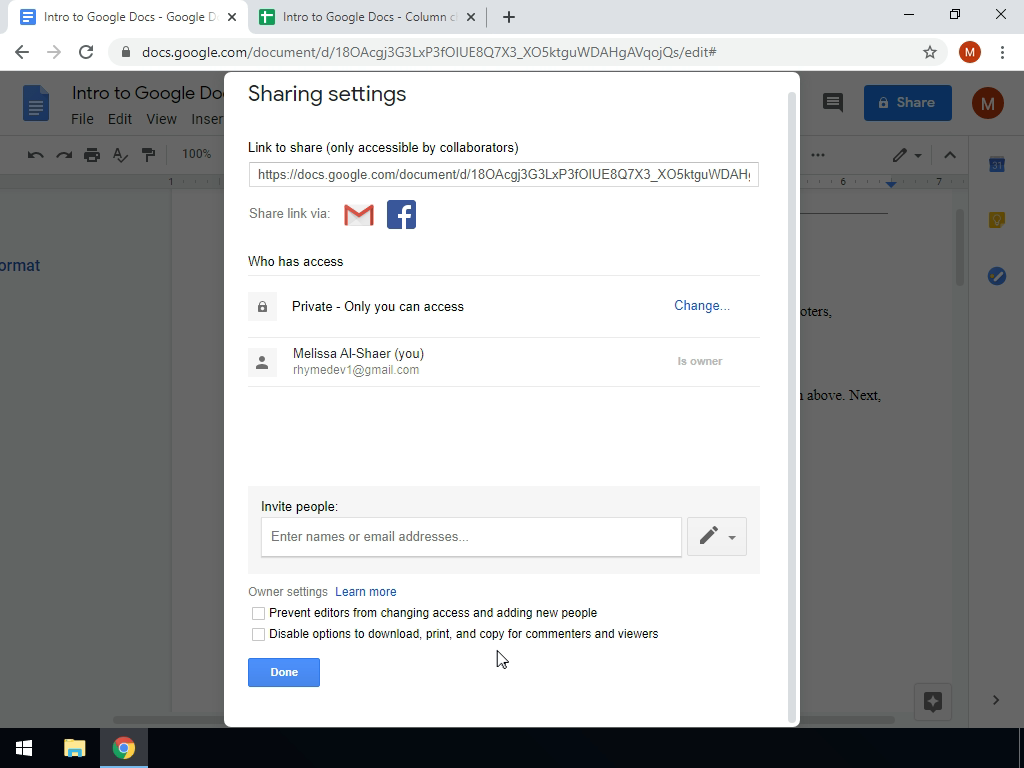Open the three-dot More toolbar options
The image size is (1024, 768).
point(818,155)
